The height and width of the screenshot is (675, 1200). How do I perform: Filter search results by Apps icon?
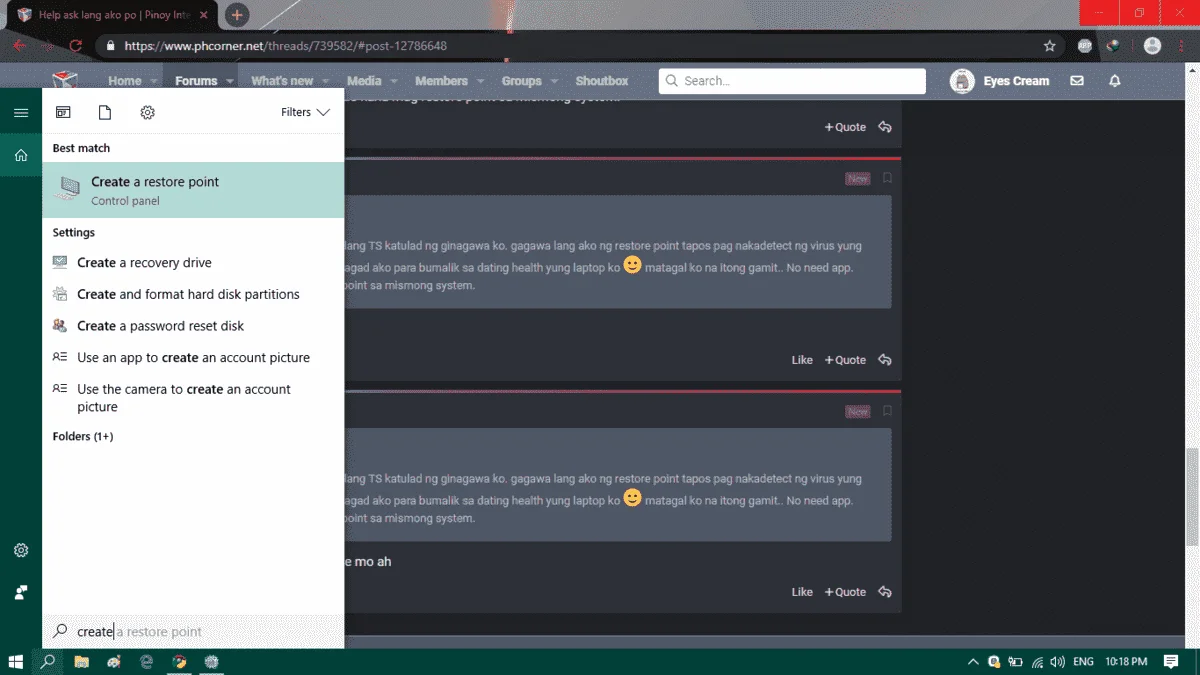pyautogui.click(x=63, y=112)
